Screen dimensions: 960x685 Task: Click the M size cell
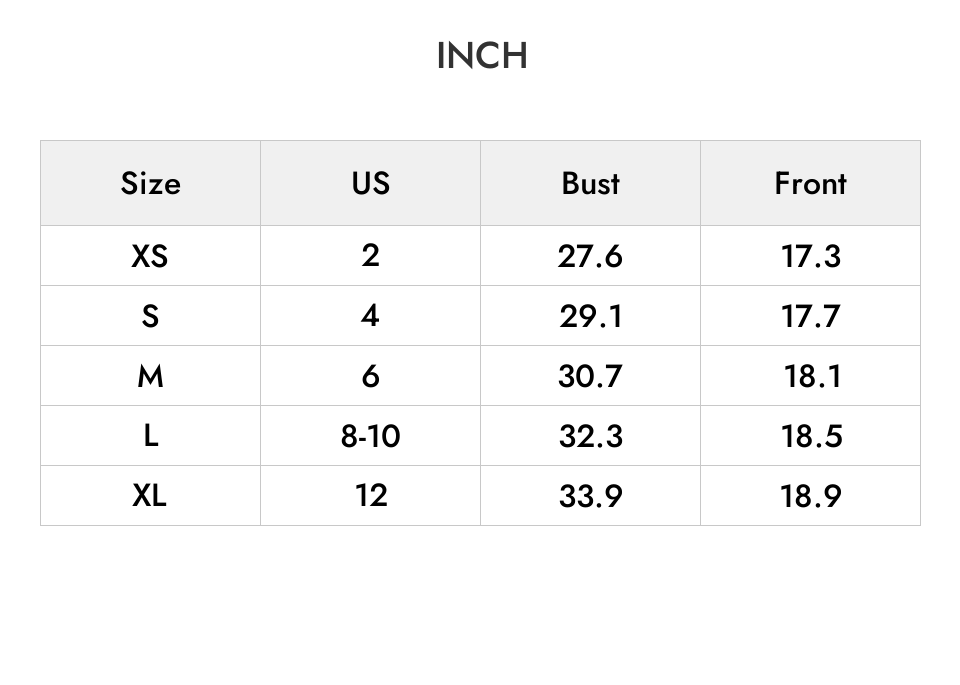point(151,375)
